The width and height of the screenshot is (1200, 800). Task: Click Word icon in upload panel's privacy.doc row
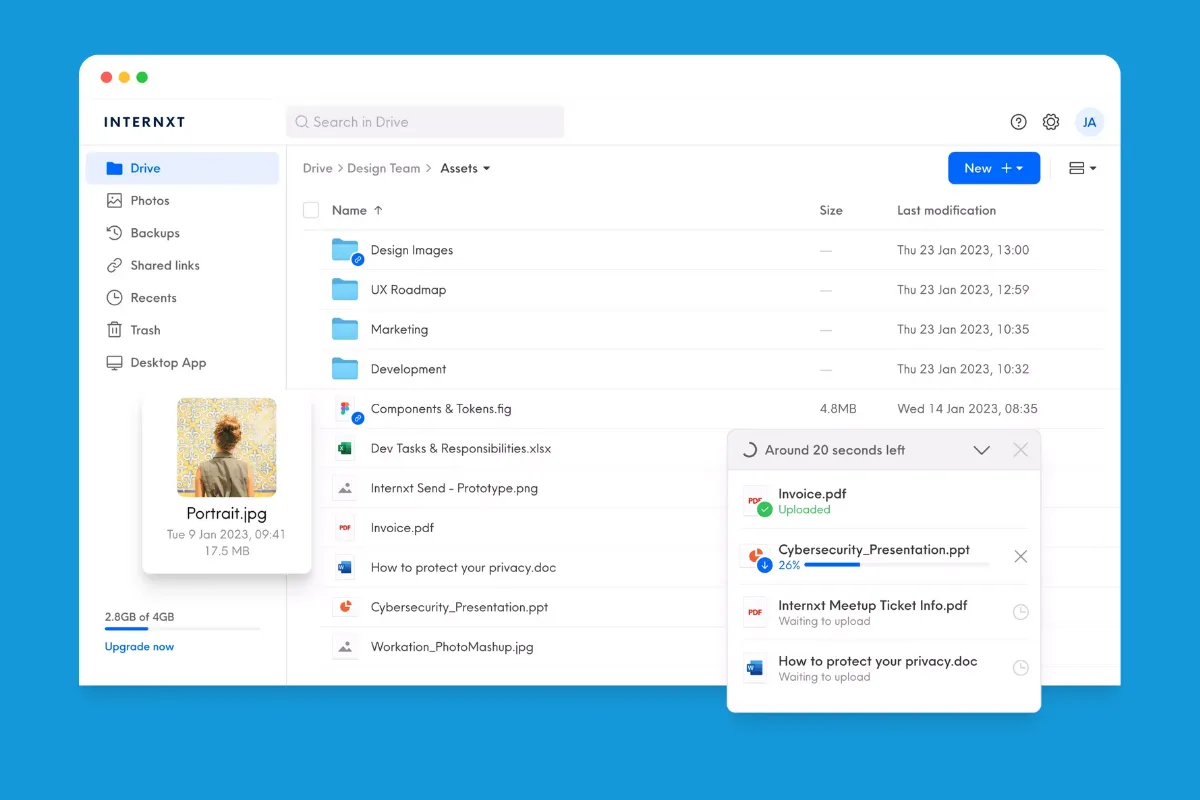pos(755,668)
